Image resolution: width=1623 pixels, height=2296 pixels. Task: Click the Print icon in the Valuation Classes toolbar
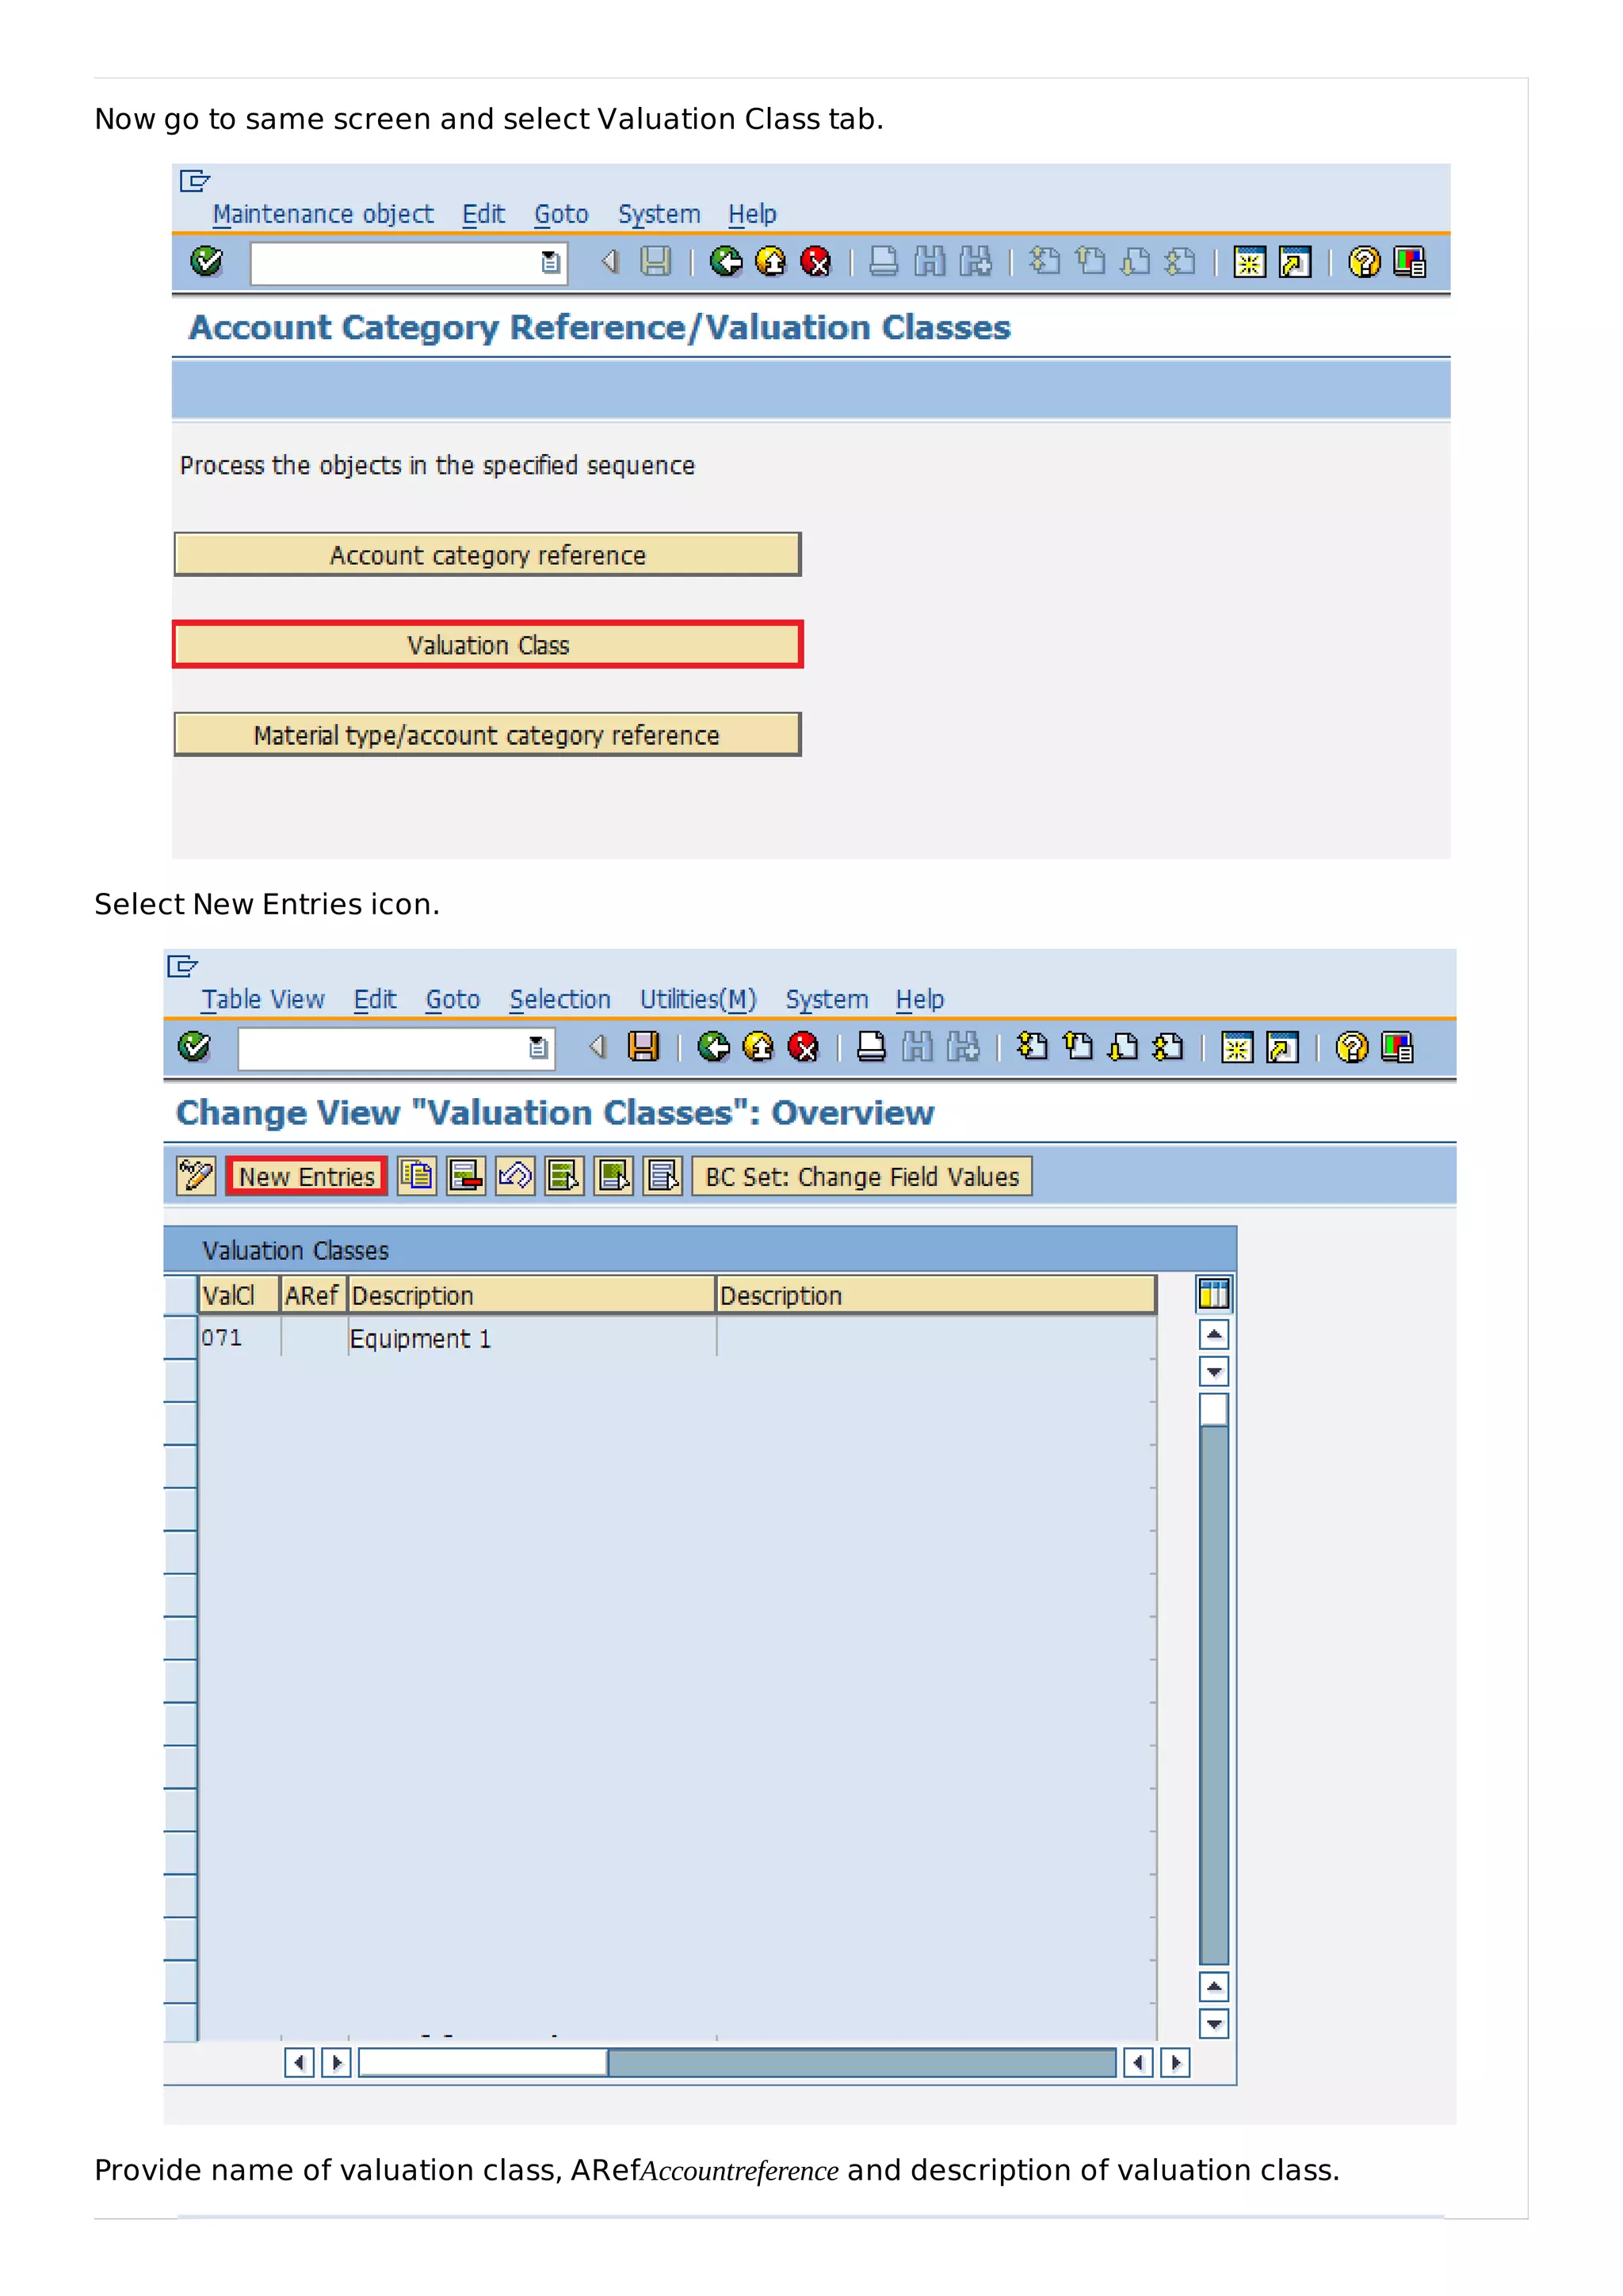[871, 1047]
